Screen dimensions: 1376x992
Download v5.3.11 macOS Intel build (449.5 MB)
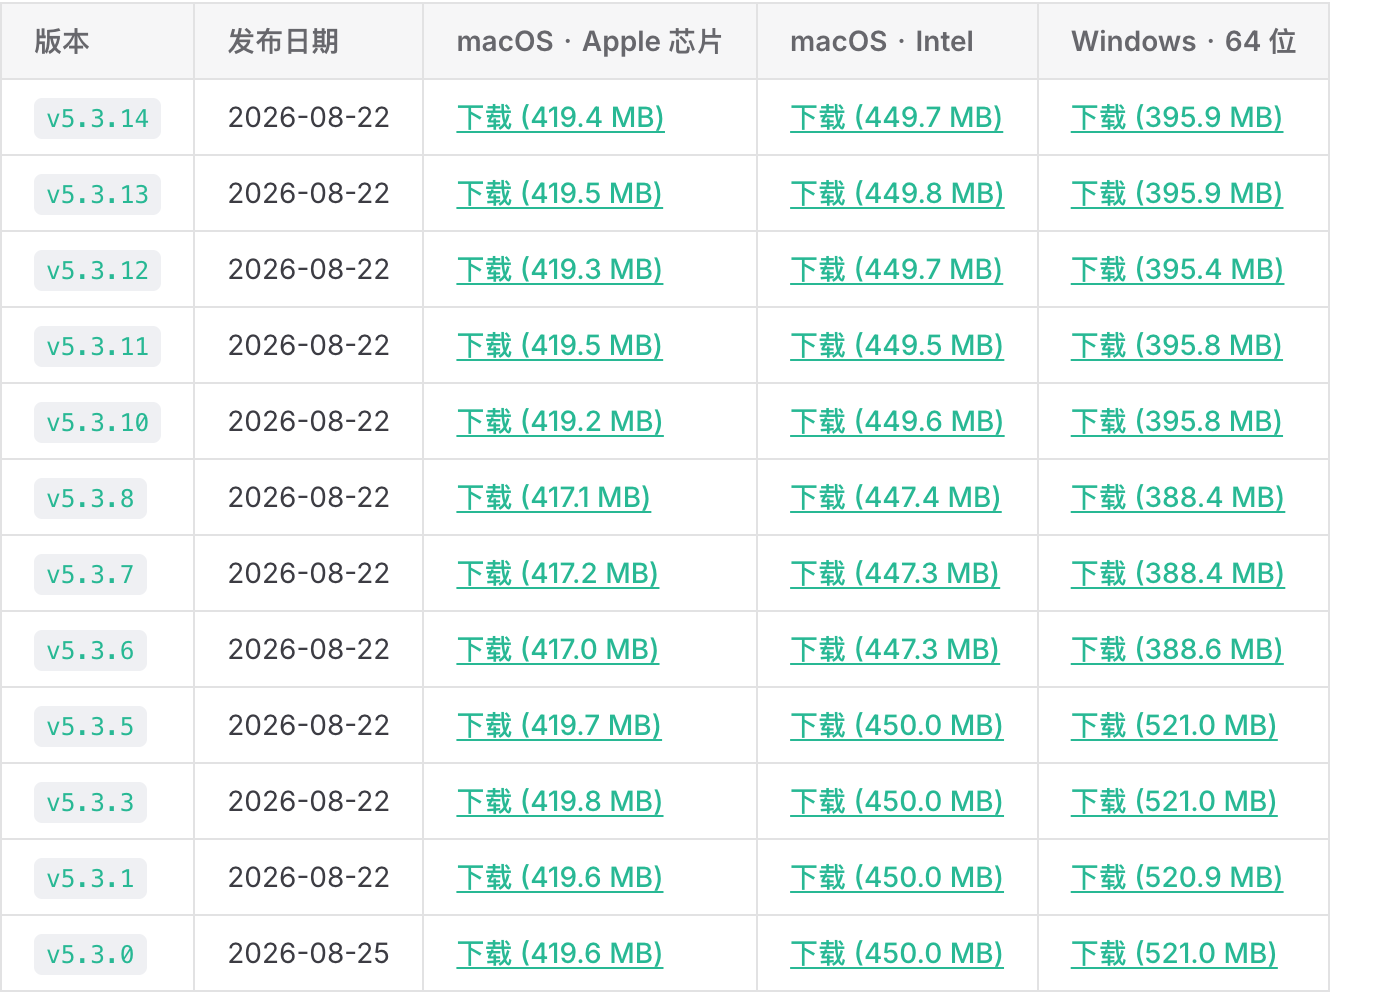pyautogui.click(x=897, y=346)
